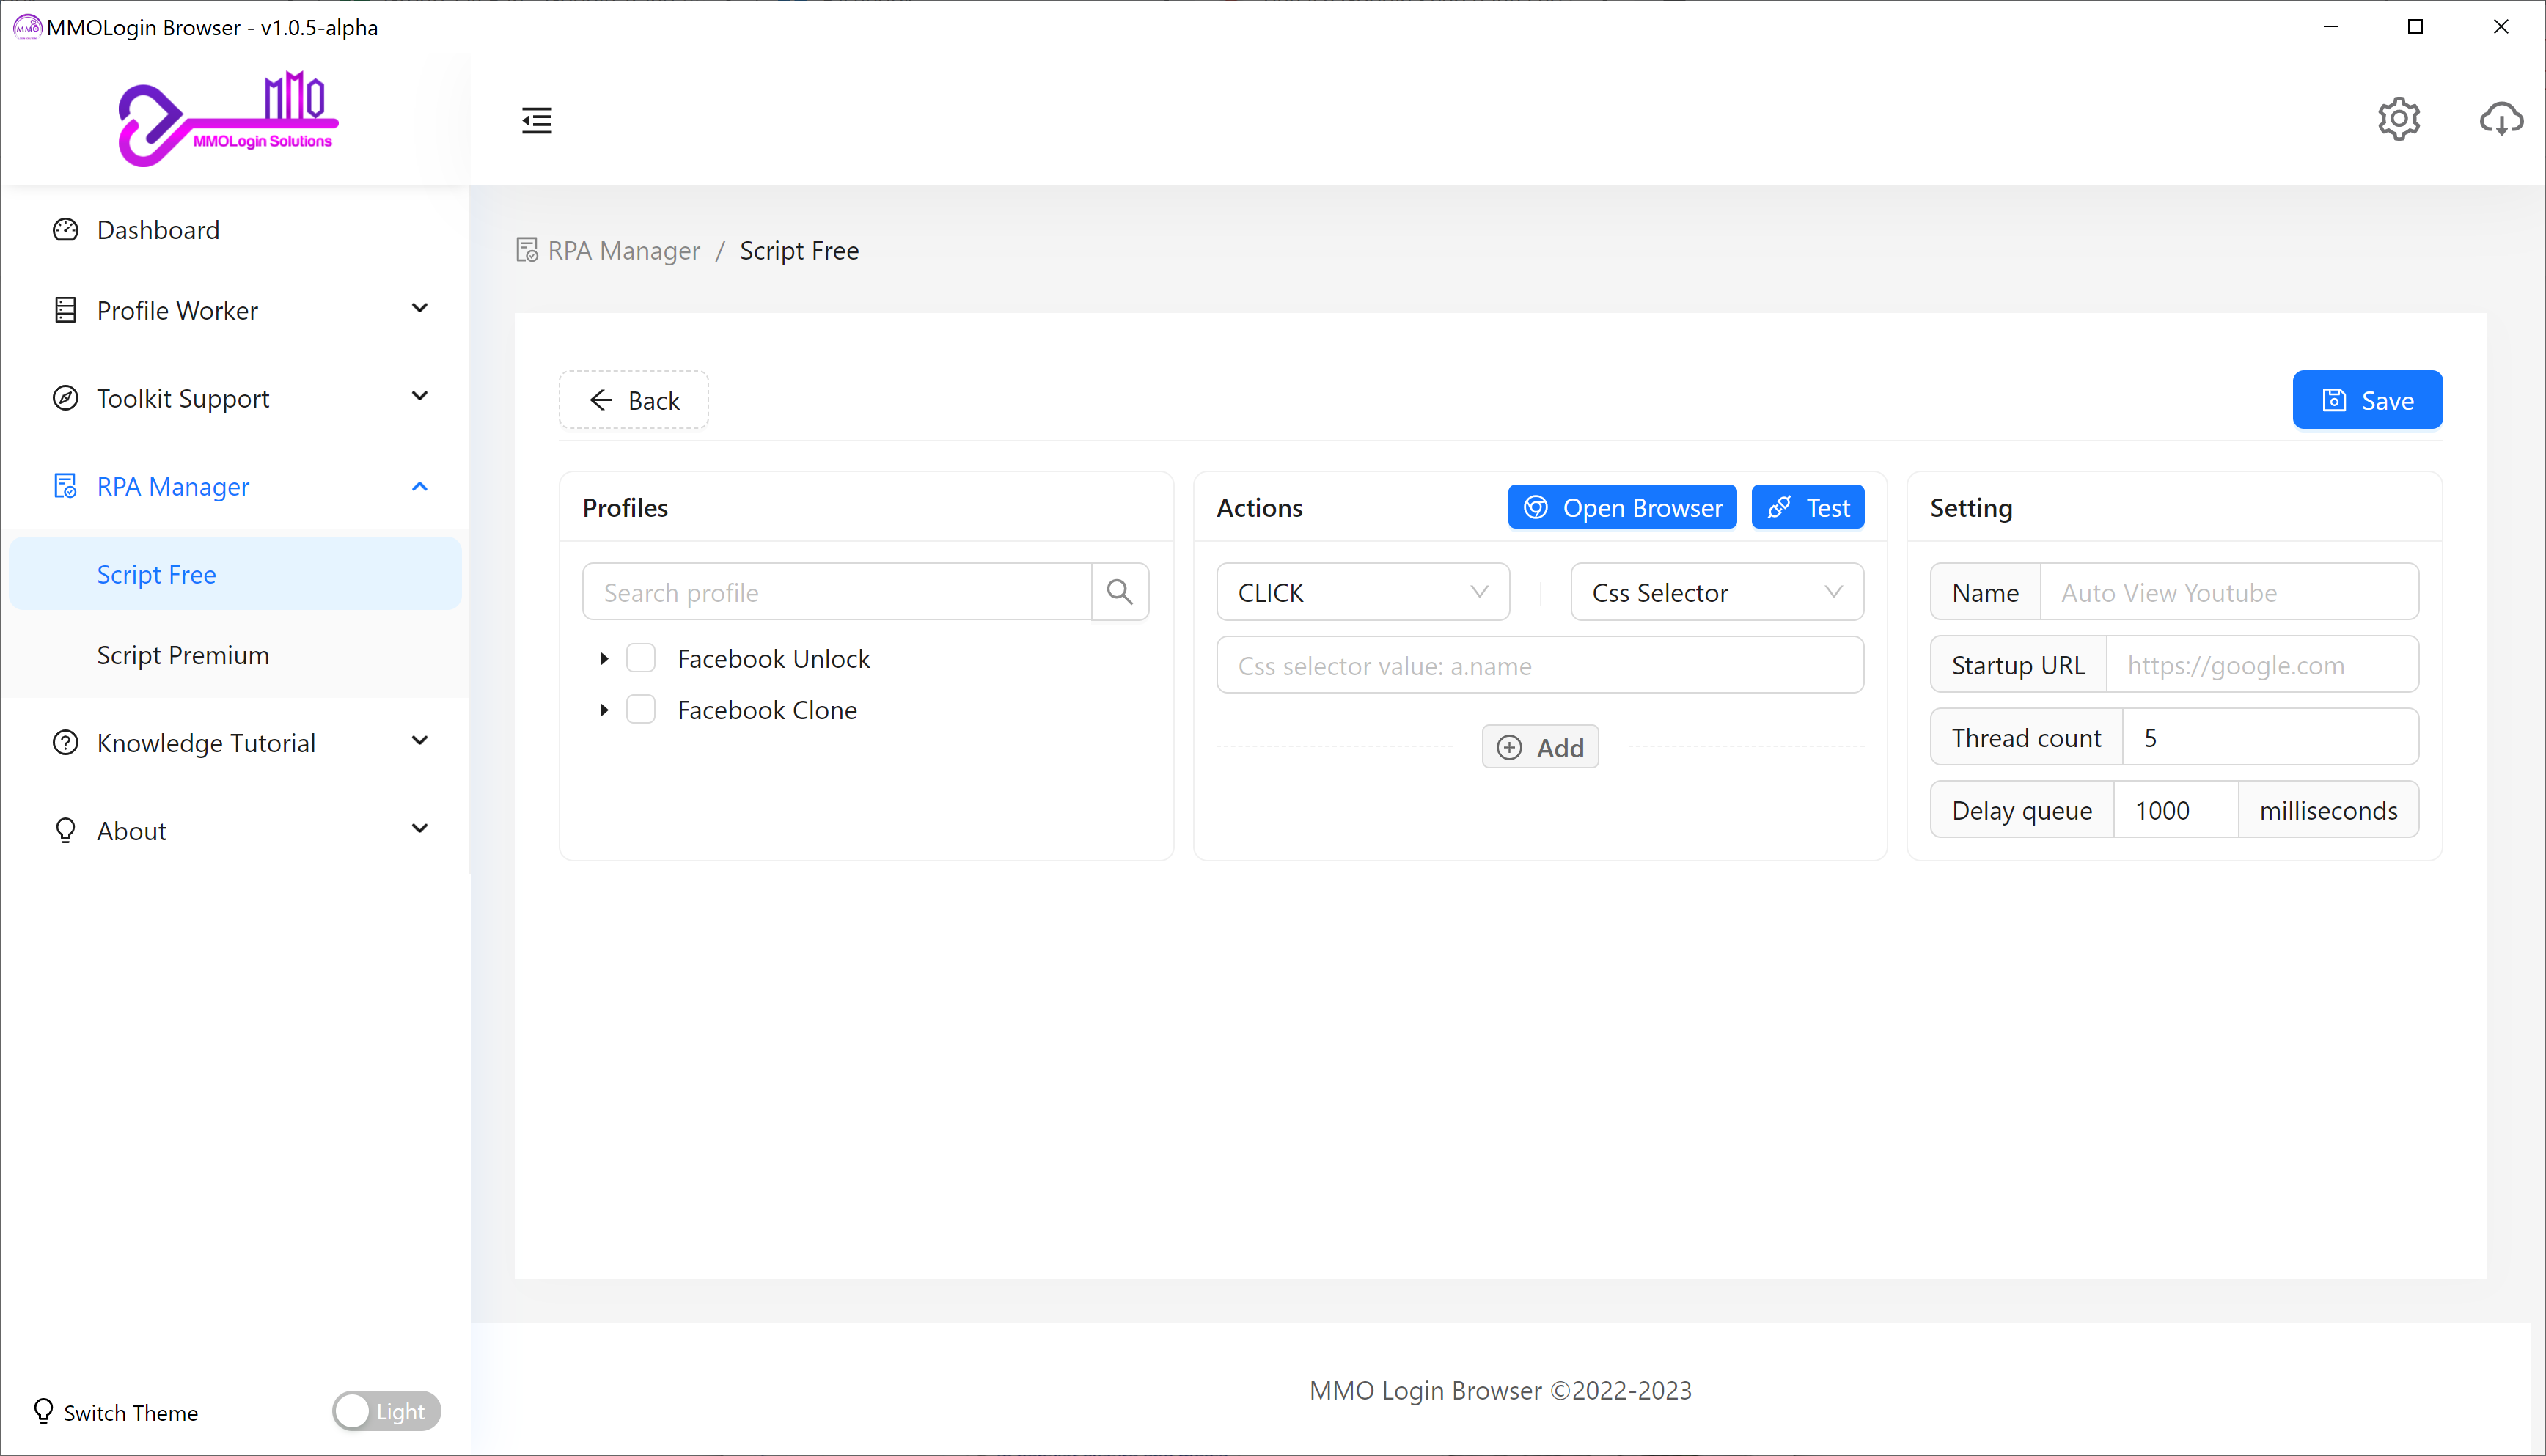Click the cloud download icon
Screen dimensions: 2546x1456
pyautogui.click(x=2500, y=119)
